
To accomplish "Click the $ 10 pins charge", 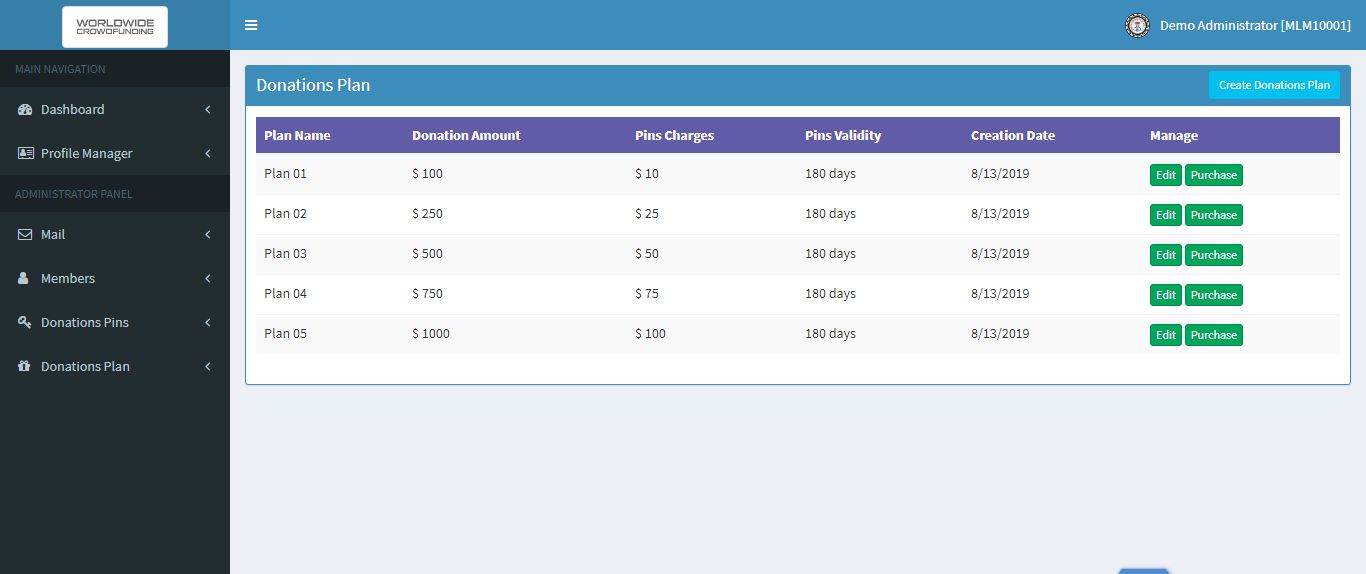I will point(647,173).
